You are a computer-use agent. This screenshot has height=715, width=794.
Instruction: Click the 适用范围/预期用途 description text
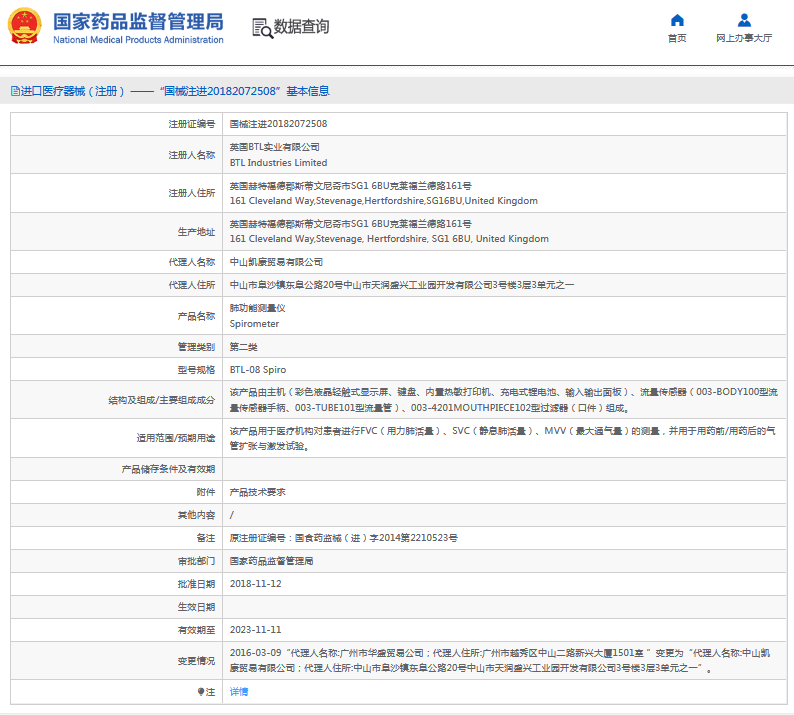(502, 439)
